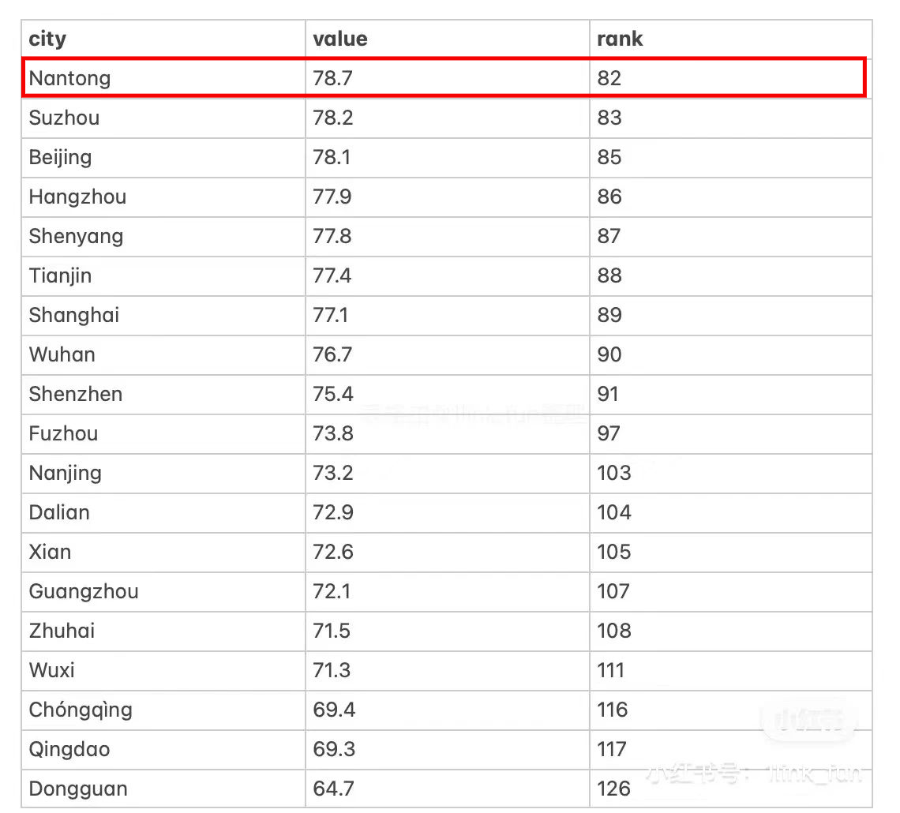The image size is (900, 813).
Task: Select the Fuzhou city cell
Action: coord(164,433)
